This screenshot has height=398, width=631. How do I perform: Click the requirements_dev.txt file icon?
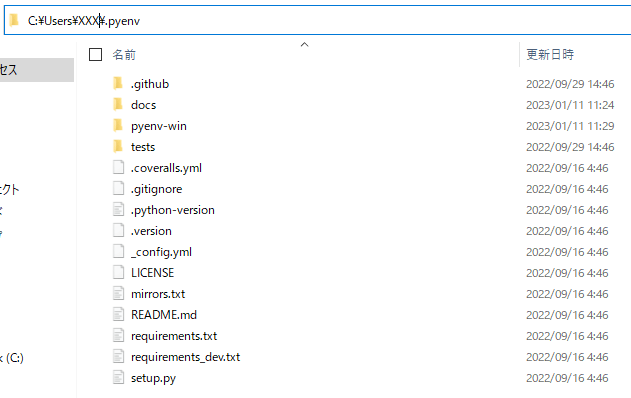[x=118, y=356]
